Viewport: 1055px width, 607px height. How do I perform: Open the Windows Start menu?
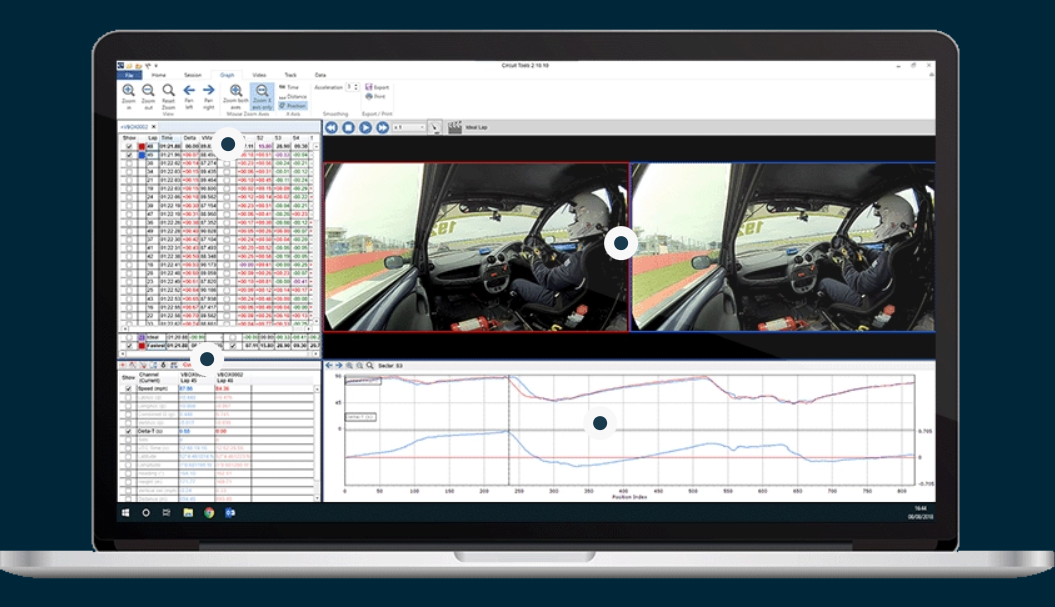click(x=125, y=513)
